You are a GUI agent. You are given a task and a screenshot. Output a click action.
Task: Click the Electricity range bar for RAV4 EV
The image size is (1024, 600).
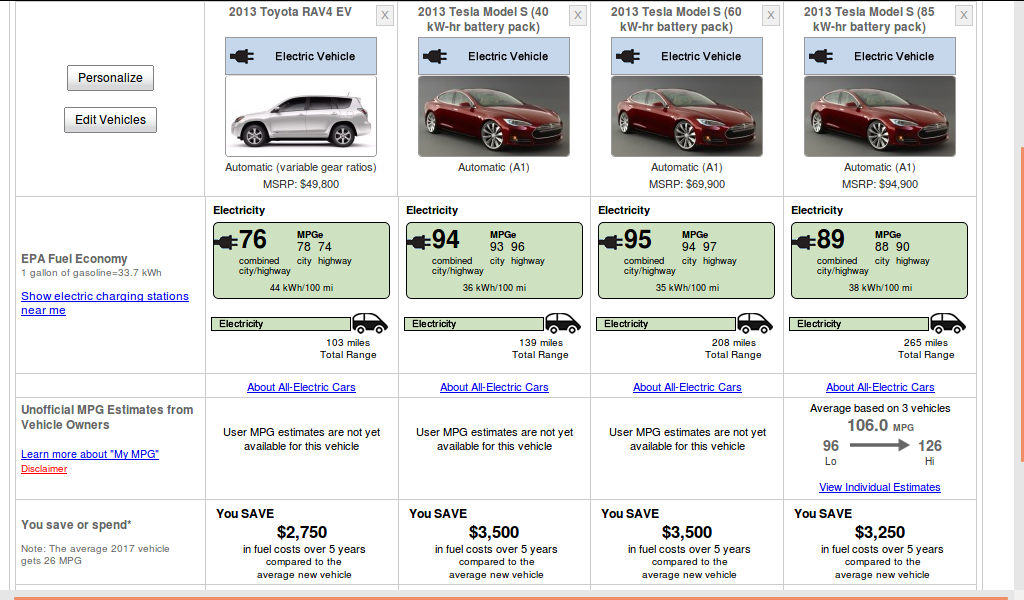pos(281,324)
